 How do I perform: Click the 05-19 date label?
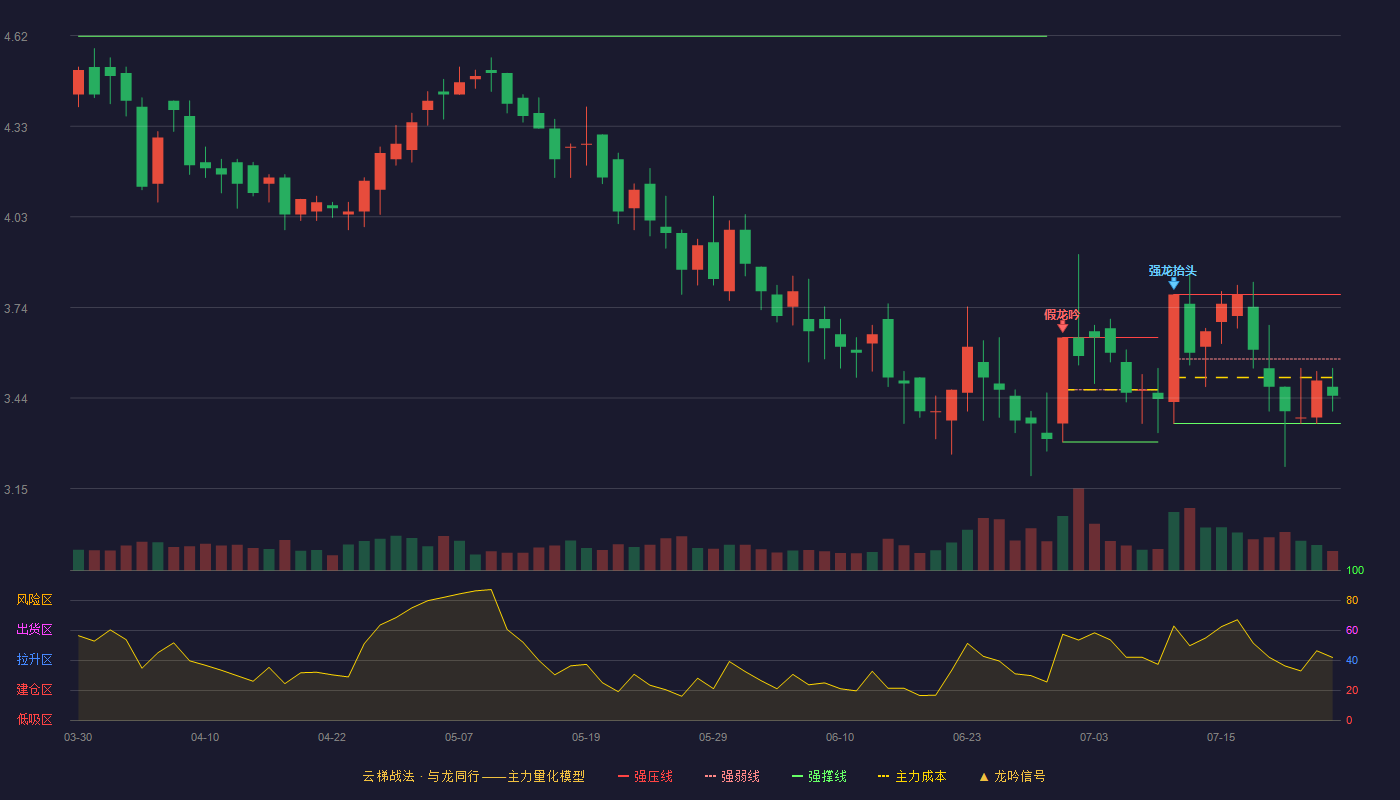[x=586, y=737]
